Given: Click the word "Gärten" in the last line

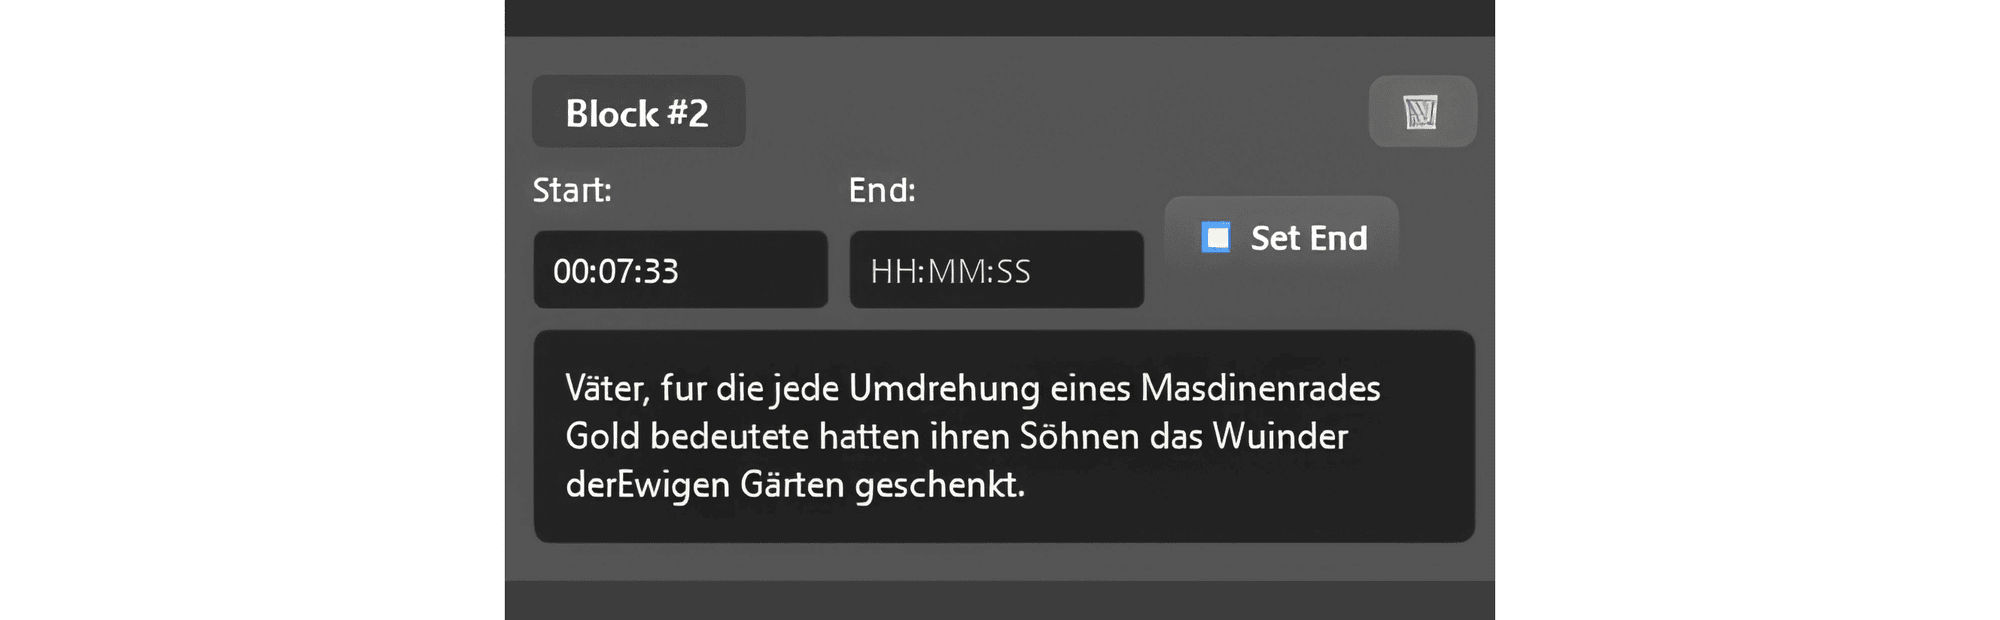Looking at the screenshot, I should [x=792, y=485].
